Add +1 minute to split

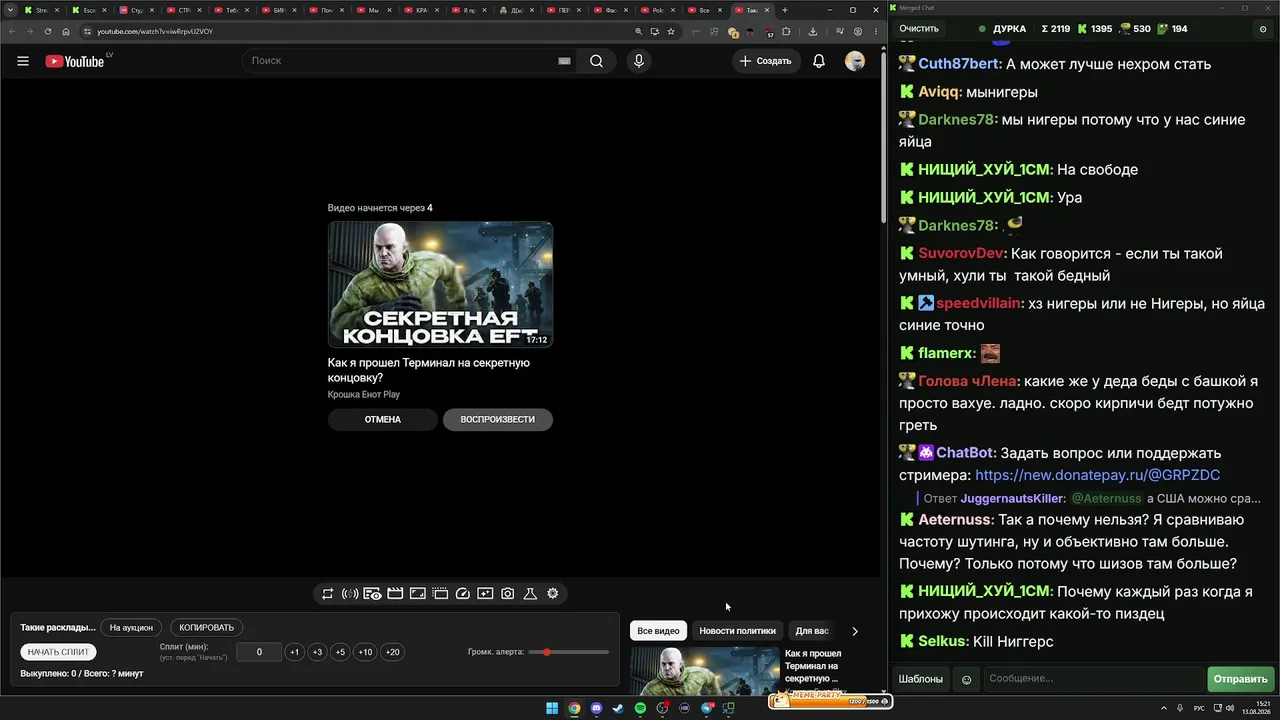tap(294, 652)
